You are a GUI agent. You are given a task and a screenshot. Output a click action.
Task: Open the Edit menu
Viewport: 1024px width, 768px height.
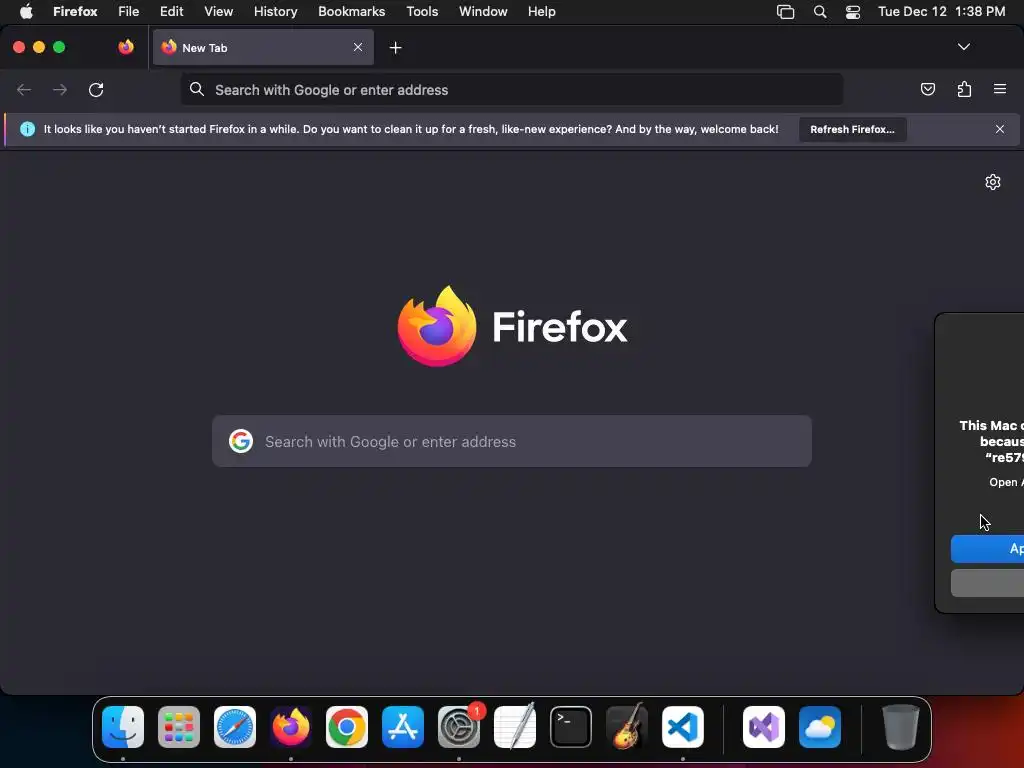[172, 11]
